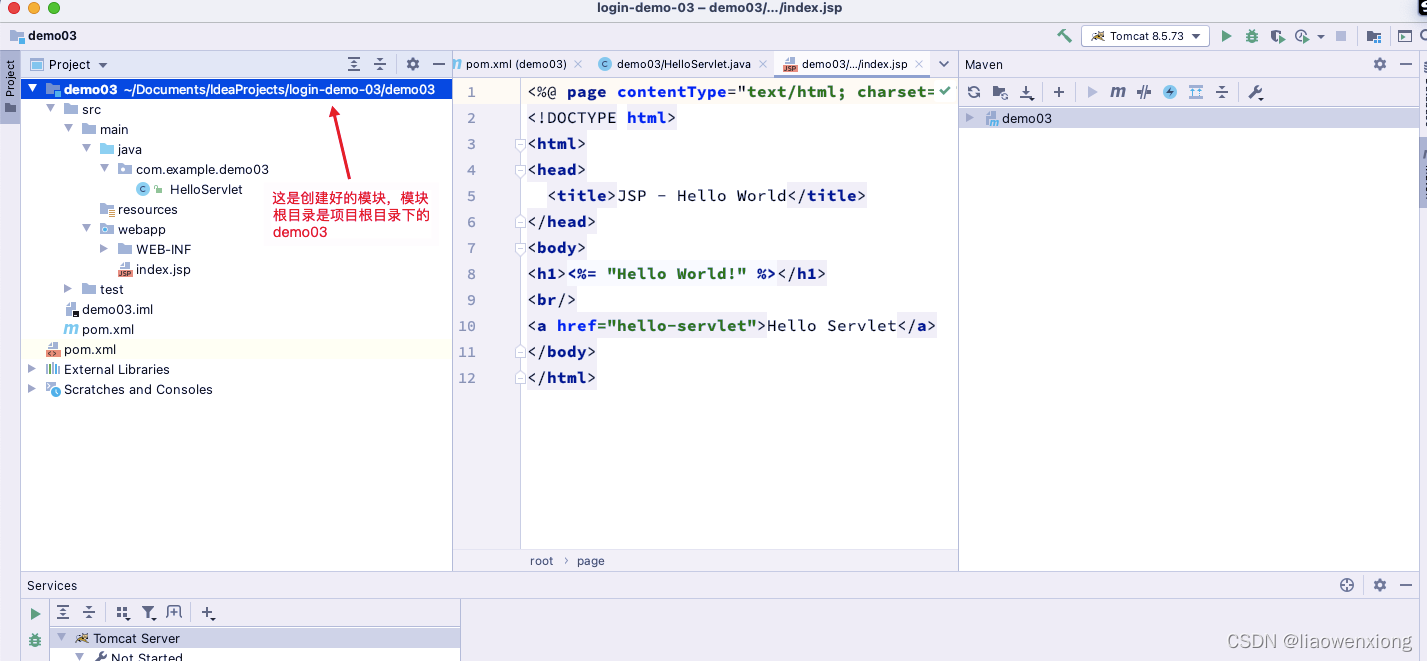
Task: Select index.jsp in project tree
Action: point(163,269)
